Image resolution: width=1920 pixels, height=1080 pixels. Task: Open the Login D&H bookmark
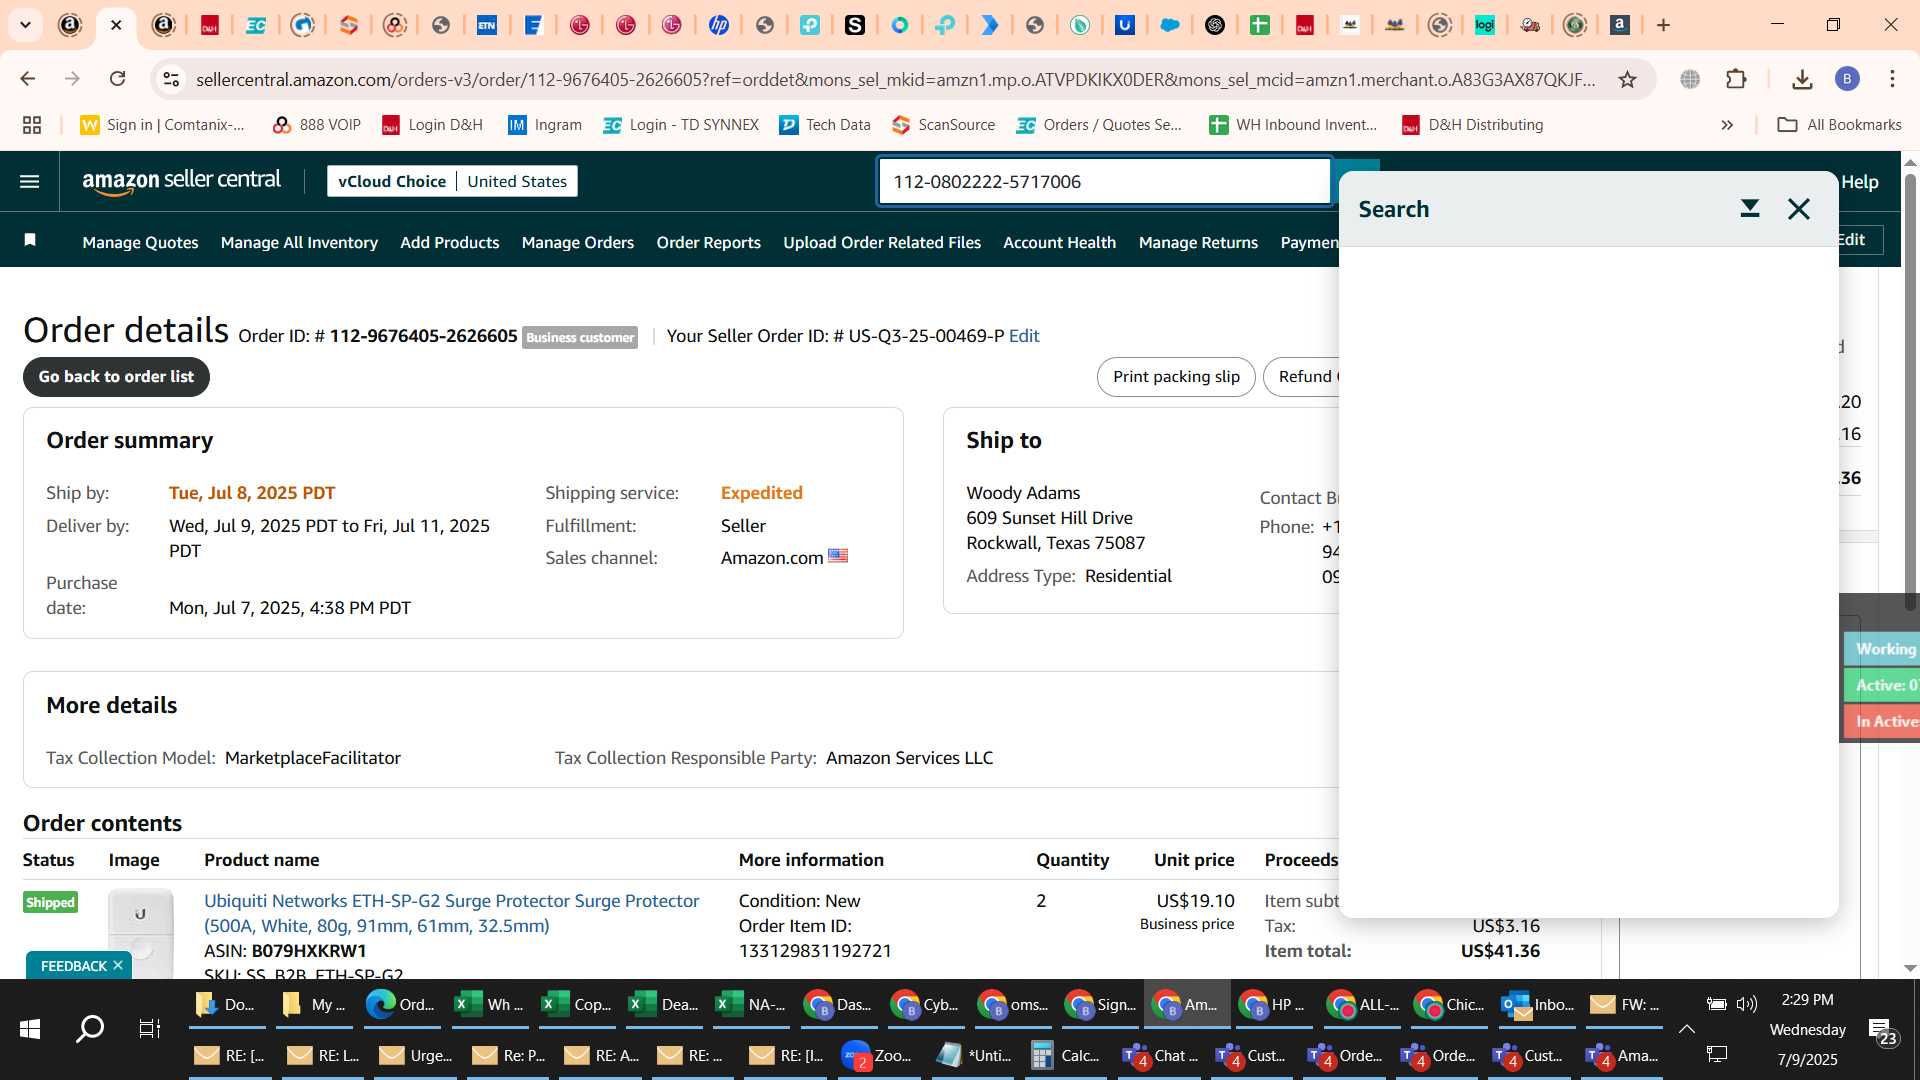pos(432,125)
